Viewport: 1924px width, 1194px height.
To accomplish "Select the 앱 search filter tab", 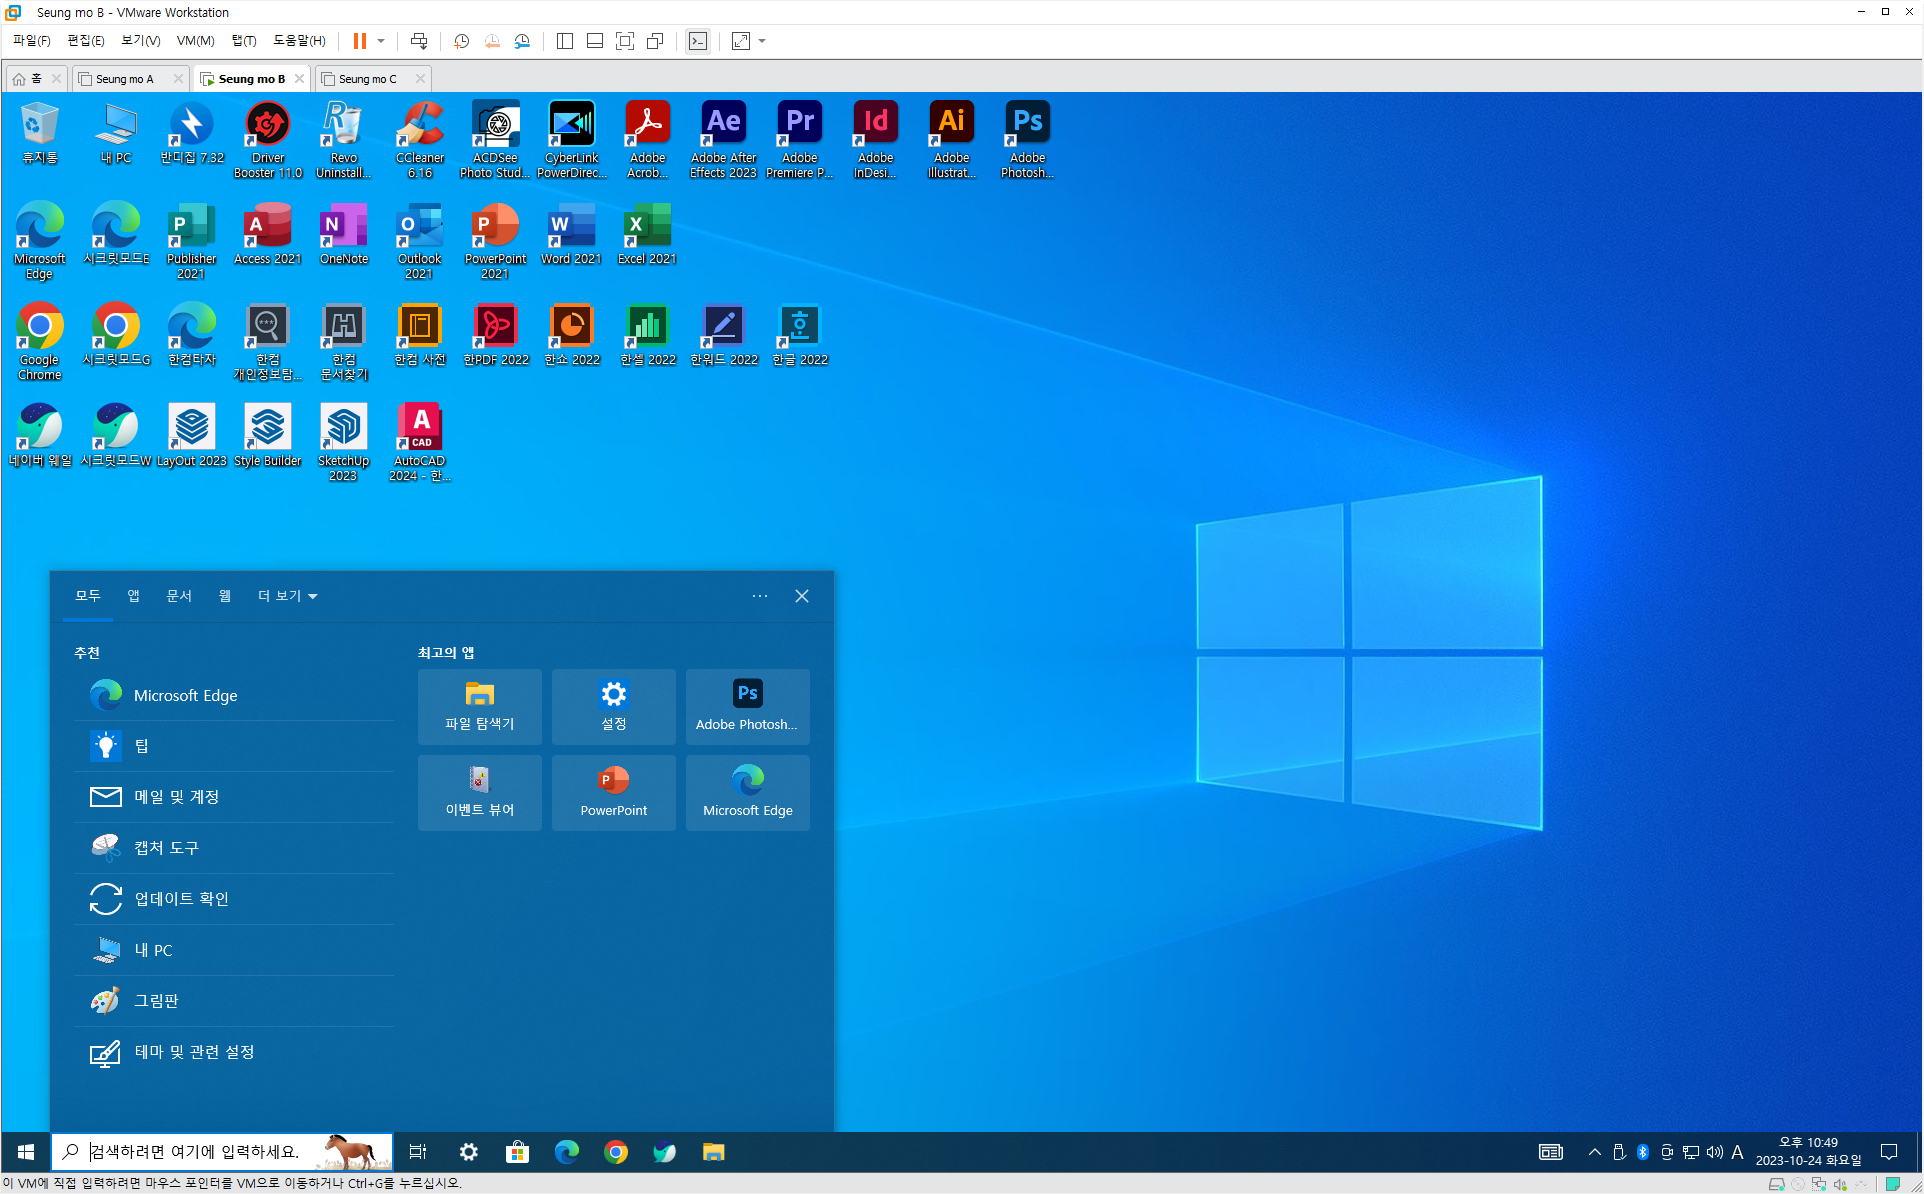I will tap(133, 596).
